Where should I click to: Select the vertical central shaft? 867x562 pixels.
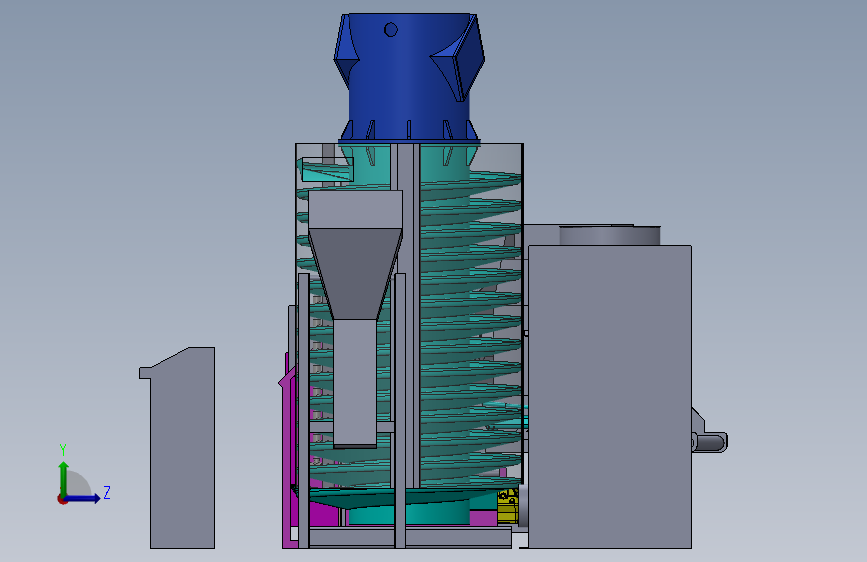click(x=408, y=315)
